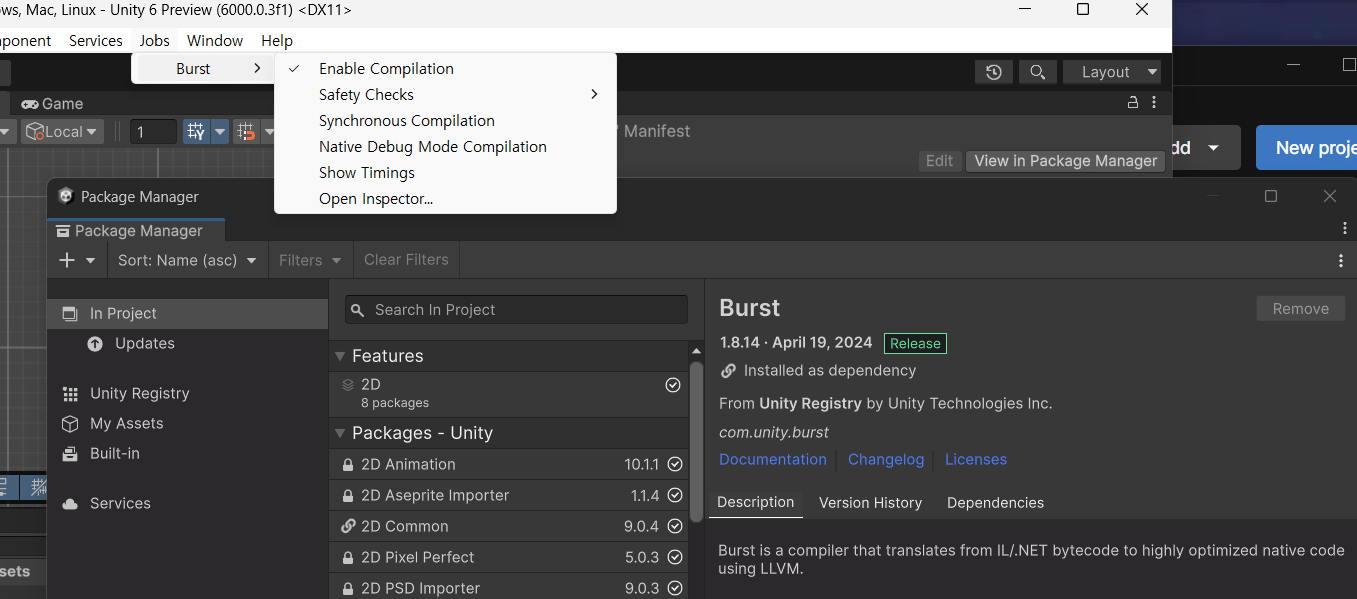This screenshot has width=1357, height=599.
Task: Click the Updates arrow icon in sidebar
Action: (95, 343)
